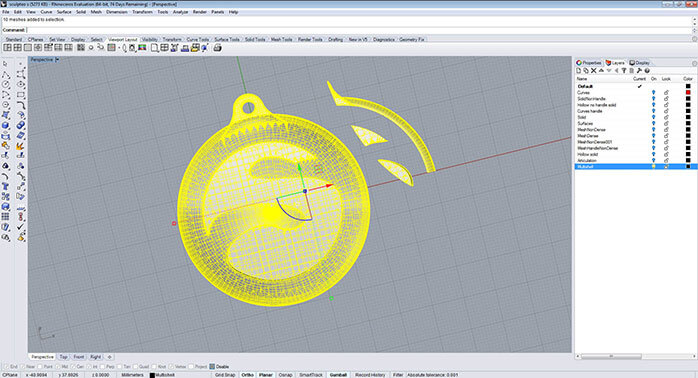
Task: Switch to the Top viewport tab
Action: [64, 357]
